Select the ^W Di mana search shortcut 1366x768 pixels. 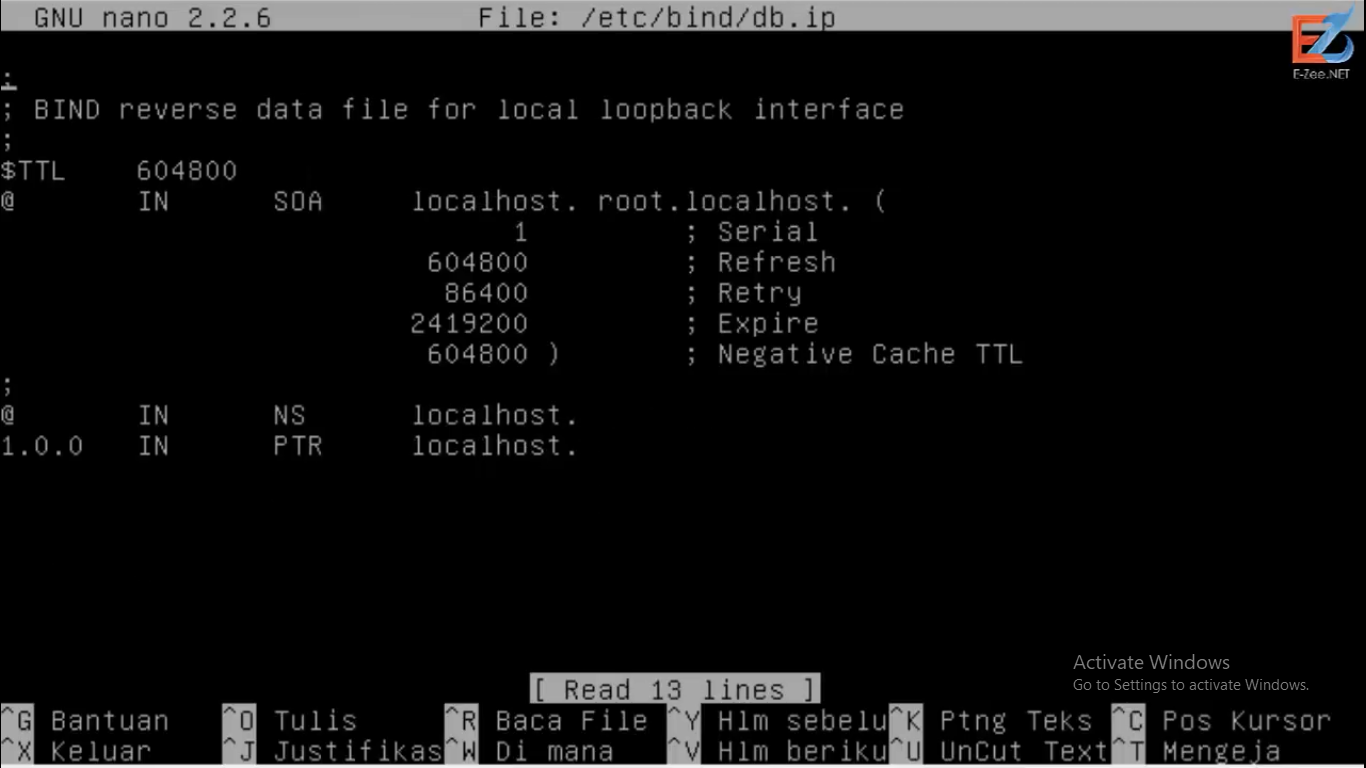pyautogui.click(x=529, y=751)
